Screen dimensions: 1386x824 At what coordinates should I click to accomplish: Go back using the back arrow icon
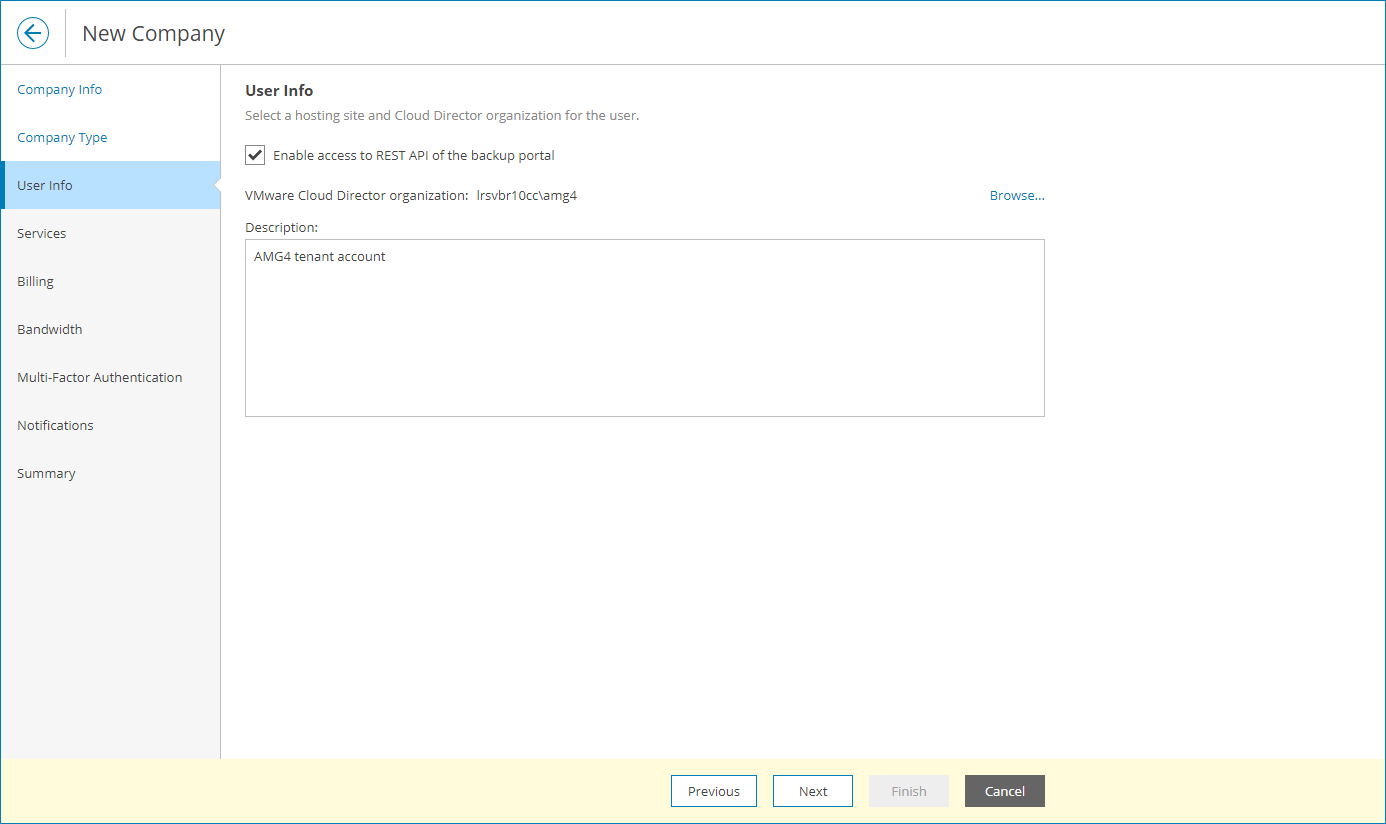pyautogui.click(x=33, y=32)
